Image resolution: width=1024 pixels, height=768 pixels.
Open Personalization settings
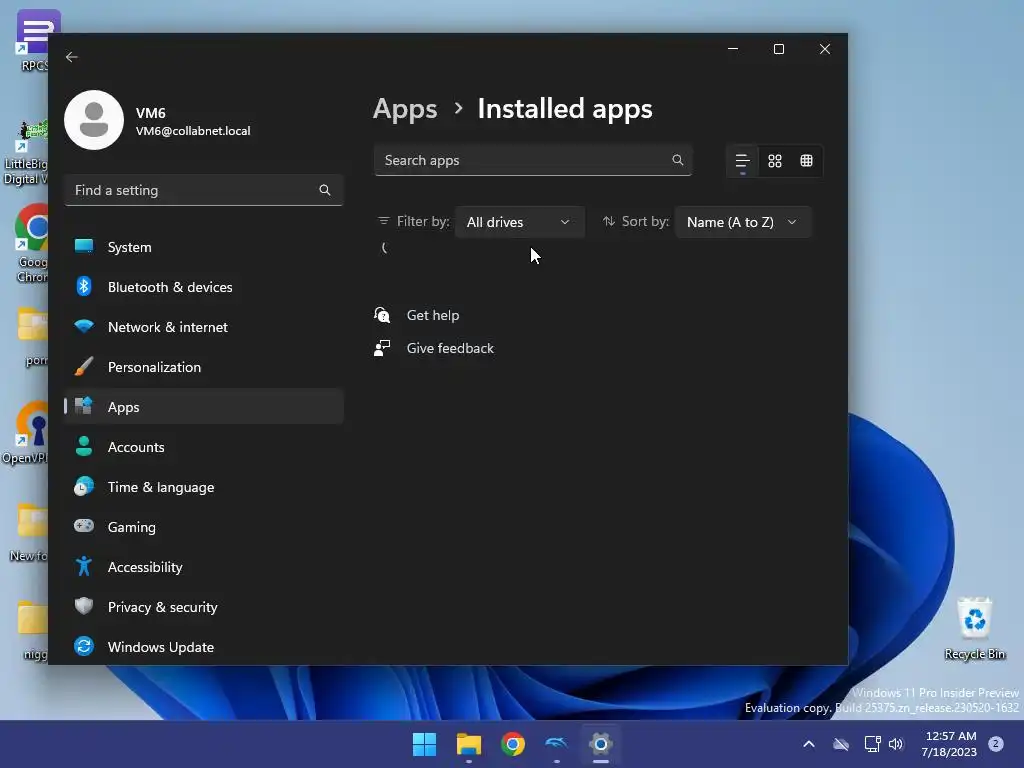coord(204,367)
